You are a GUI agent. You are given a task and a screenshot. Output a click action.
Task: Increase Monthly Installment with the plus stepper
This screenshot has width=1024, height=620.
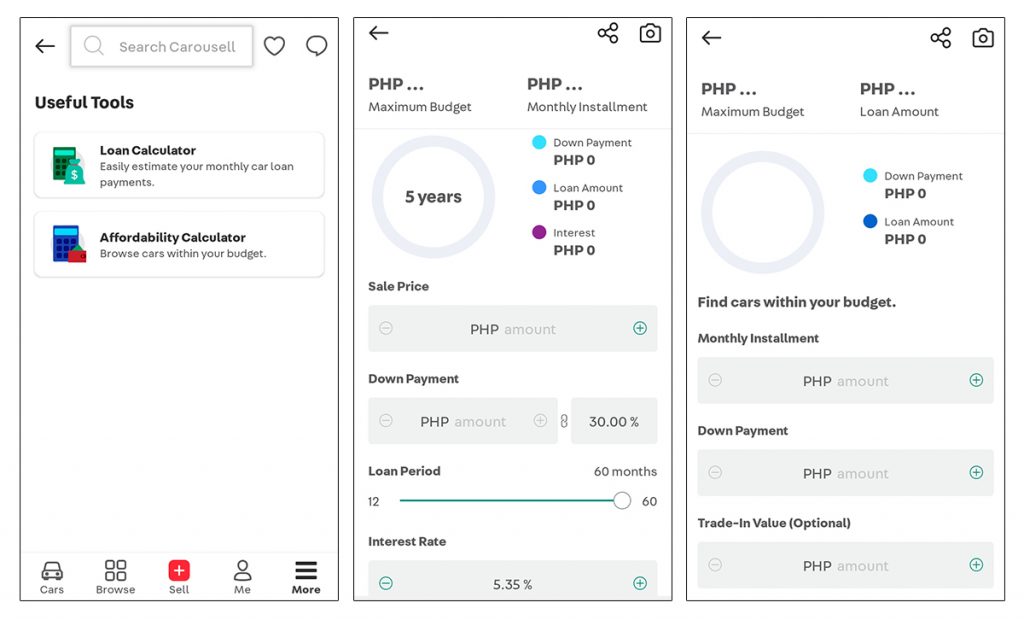(976, 380)
